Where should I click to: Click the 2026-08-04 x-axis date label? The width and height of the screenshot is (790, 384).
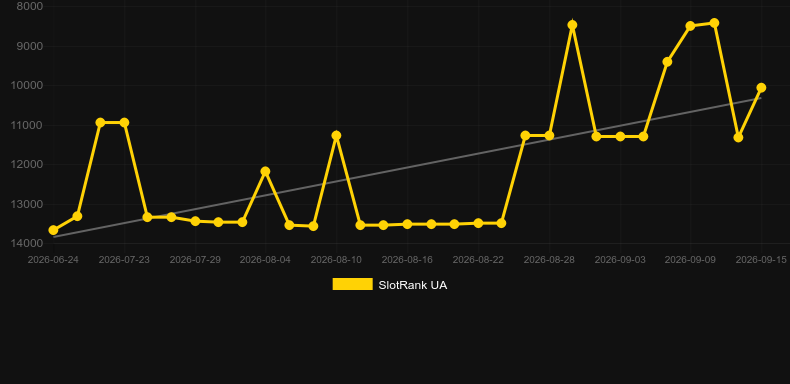(x=266, y=260)
